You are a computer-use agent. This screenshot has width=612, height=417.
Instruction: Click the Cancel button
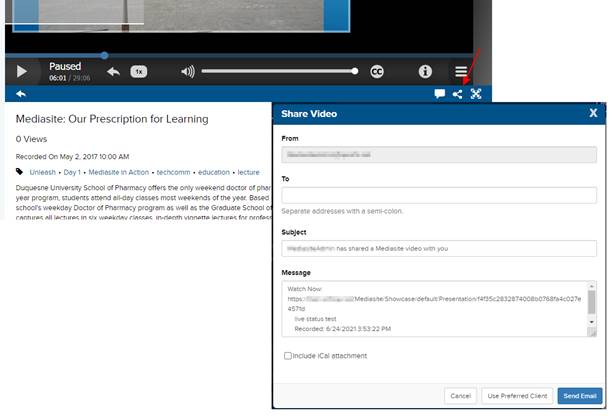click(461, 396)
